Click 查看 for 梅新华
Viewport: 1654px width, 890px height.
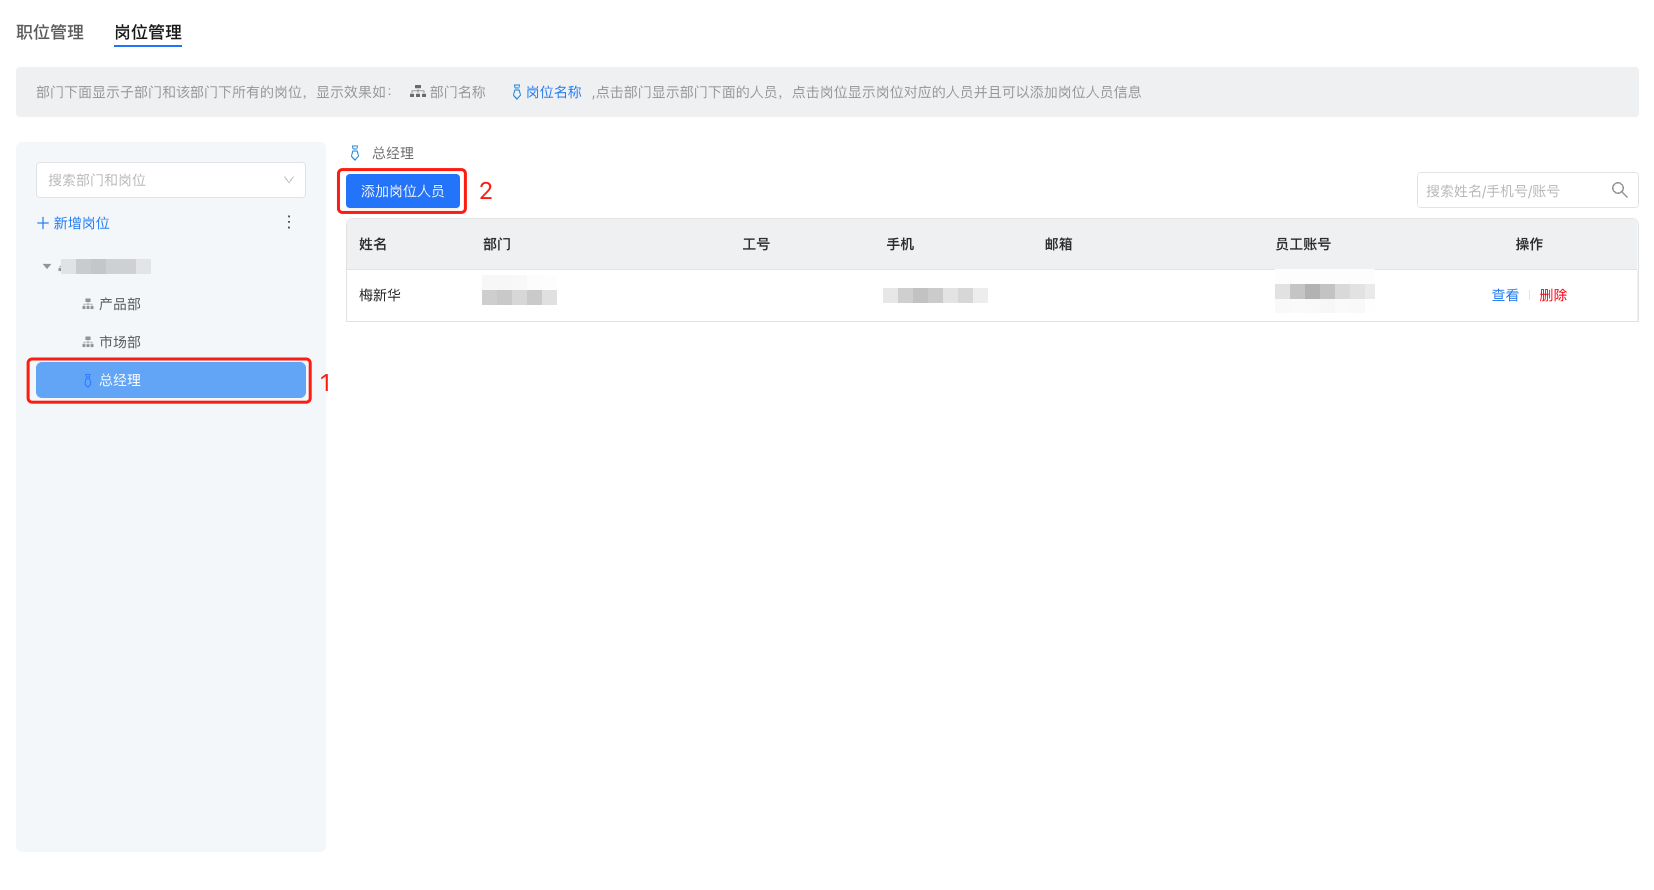pyautogui.click(x=1505, y=295)
